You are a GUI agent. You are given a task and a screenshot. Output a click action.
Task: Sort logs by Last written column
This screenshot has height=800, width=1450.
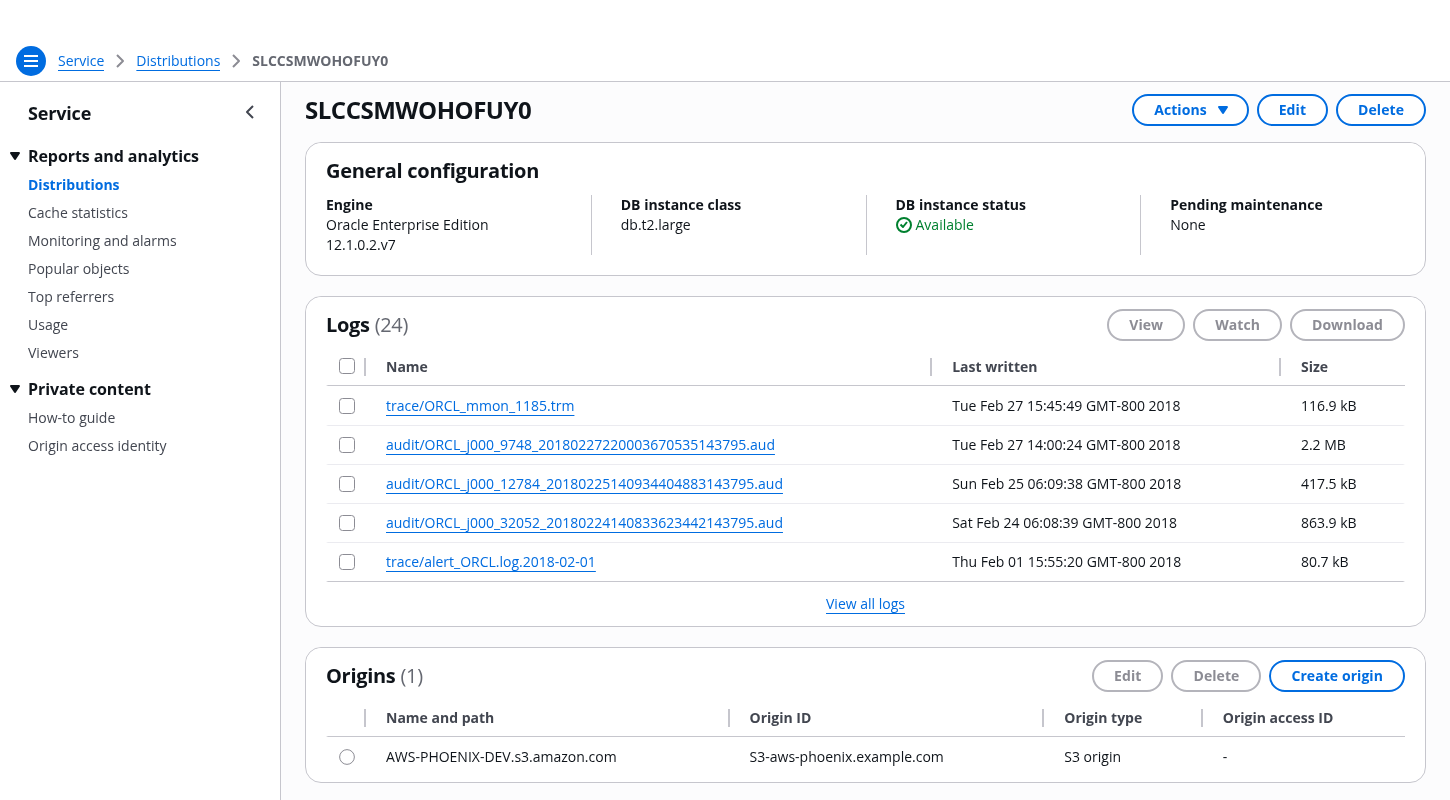[x=994, y=367]
